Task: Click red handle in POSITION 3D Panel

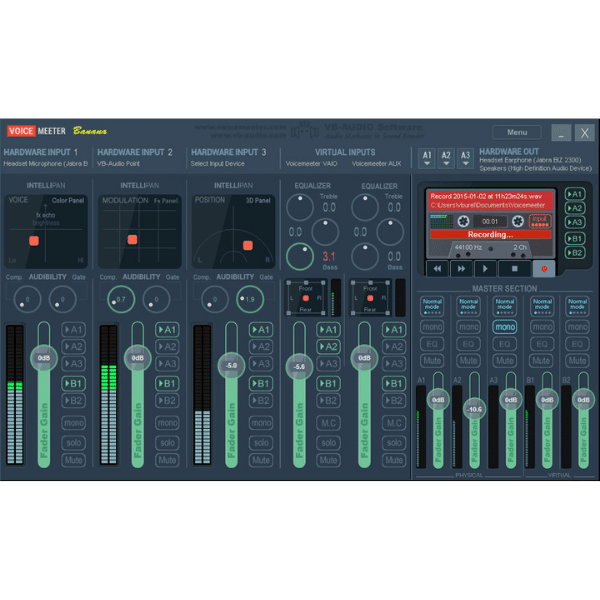Action: (x=248, y=245)
